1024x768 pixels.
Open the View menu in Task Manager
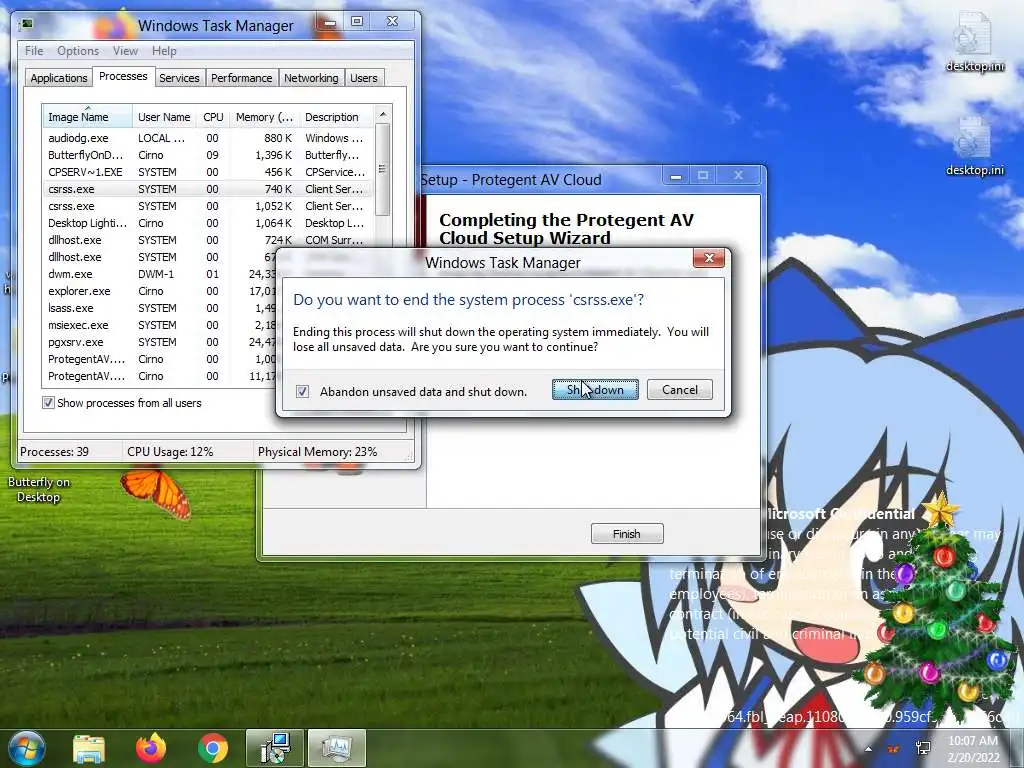coord(125,50)
